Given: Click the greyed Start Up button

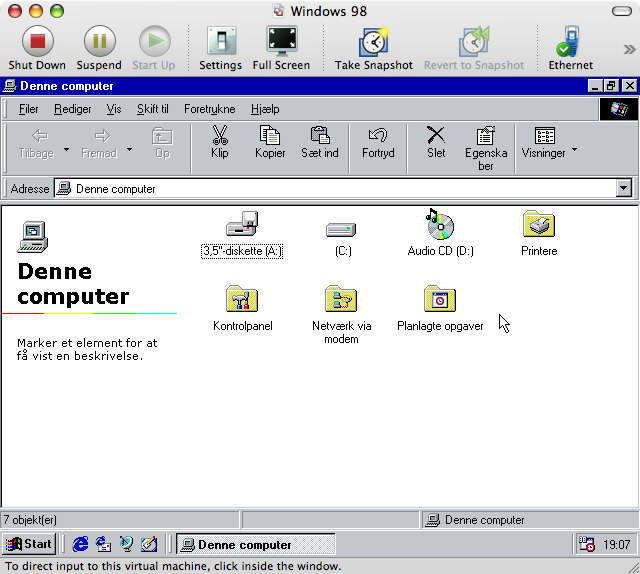Looking at the screenshot, I should [x=154, y=48].
